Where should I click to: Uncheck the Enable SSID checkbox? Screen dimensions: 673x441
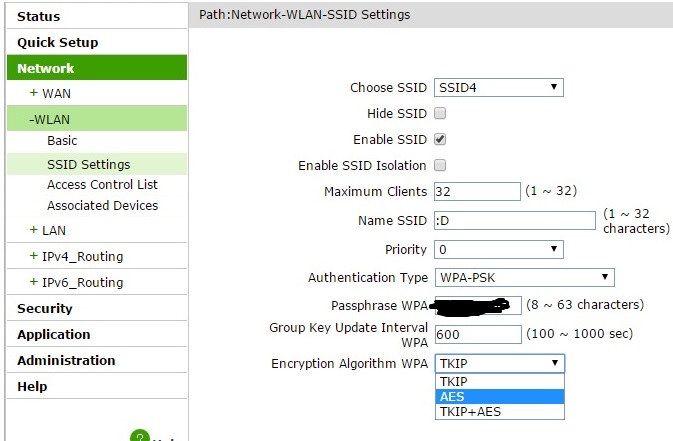[440, 139]
